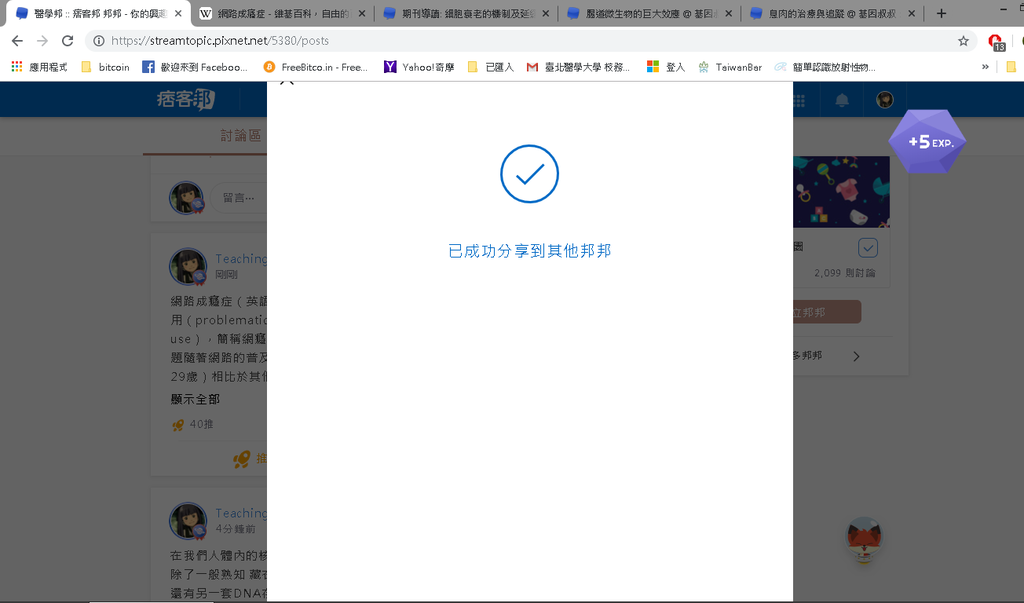Viewport: 1024px width, 603px height.
Task: Select the 醫學邦 痞客邦 tab
Action: click(x=98, y=13)
